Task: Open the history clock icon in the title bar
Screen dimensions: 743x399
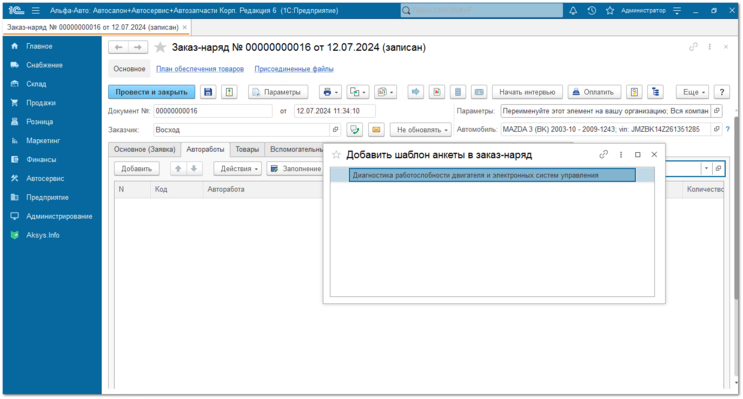Action: pos(591,10)
